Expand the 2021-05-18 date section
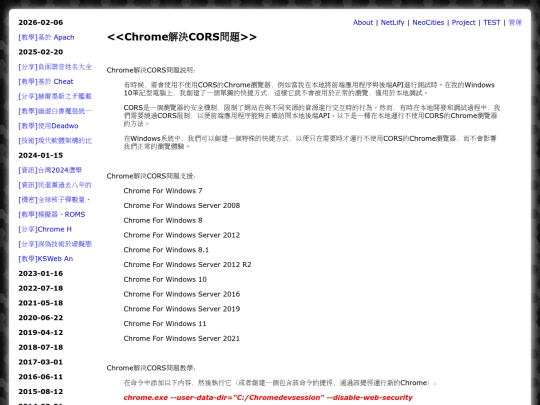The height and width of the screenshot is (405, 540). pyautogui.click(x=41, y=303)
